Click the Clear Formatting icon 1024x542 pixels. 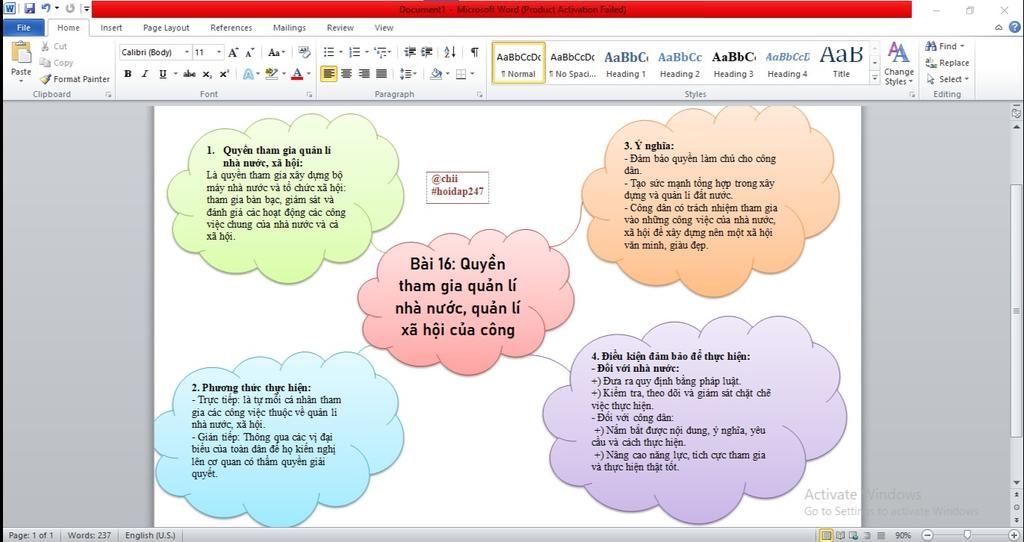coord(301,52)
